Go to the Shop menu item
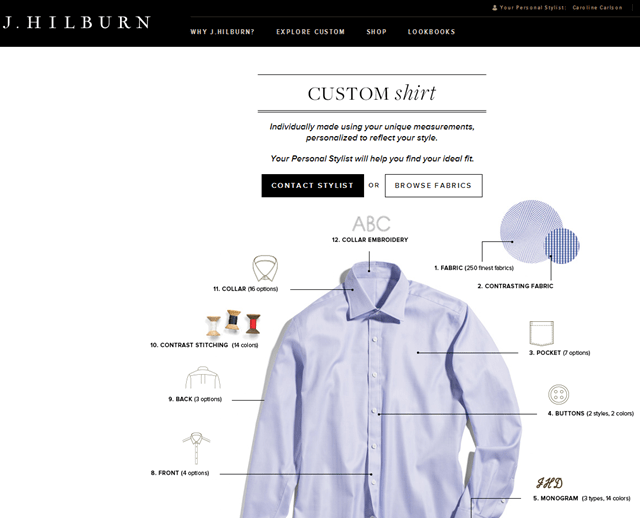This screenshot has height=518, width=640. point(376,32)
